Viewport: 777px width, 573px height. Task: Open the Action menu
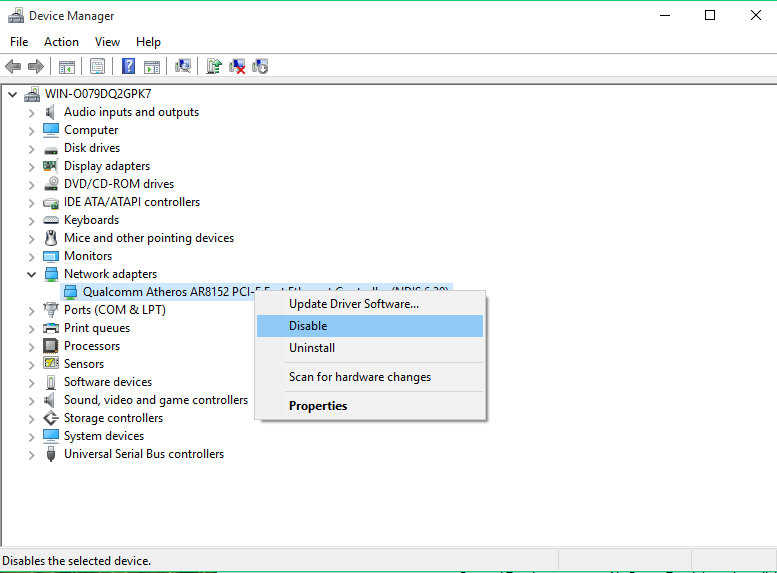61,42
